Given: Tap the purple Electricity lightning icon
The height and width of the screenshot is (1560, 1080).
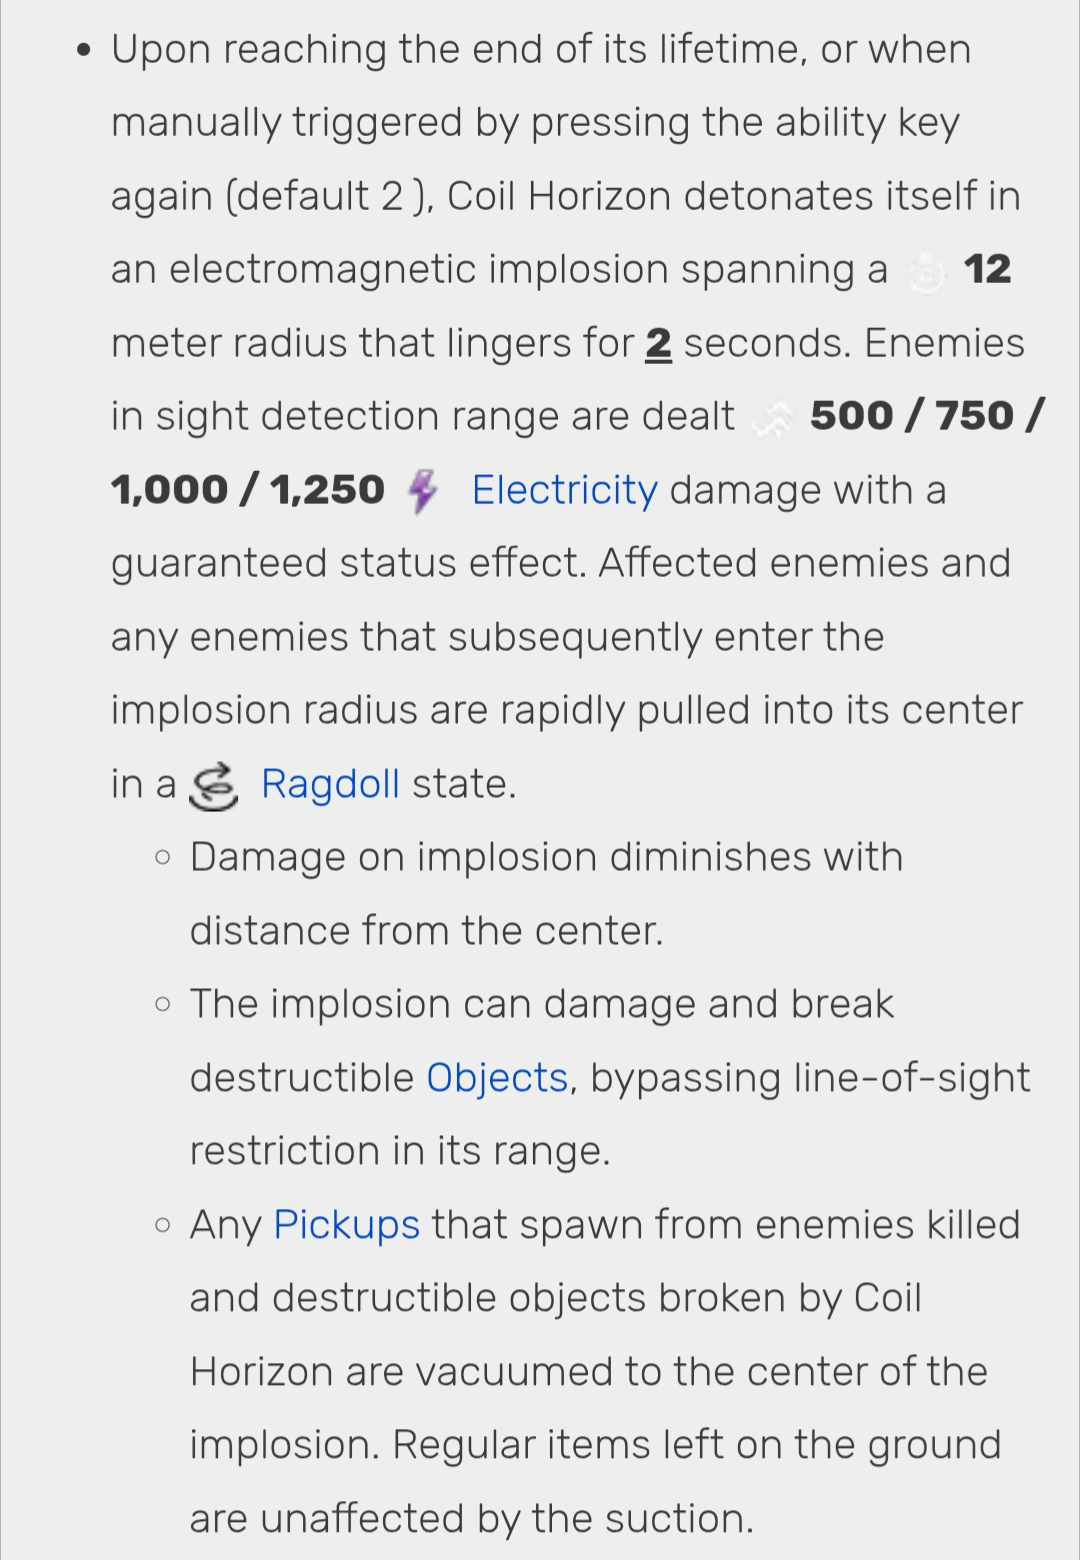Looking at the screenshot, I should 423,491.
